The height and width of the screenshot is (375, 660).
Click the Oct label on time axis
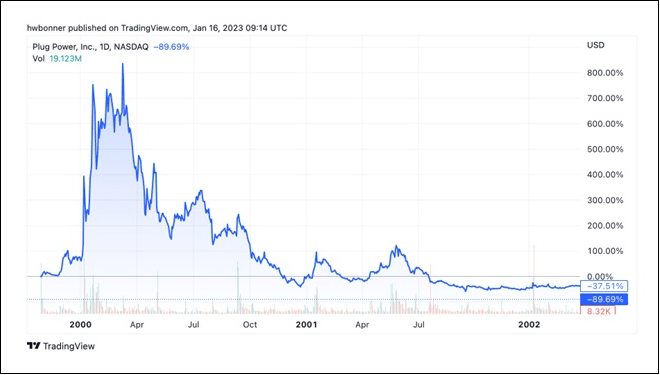pyautogui.click(x=250, y=325)
